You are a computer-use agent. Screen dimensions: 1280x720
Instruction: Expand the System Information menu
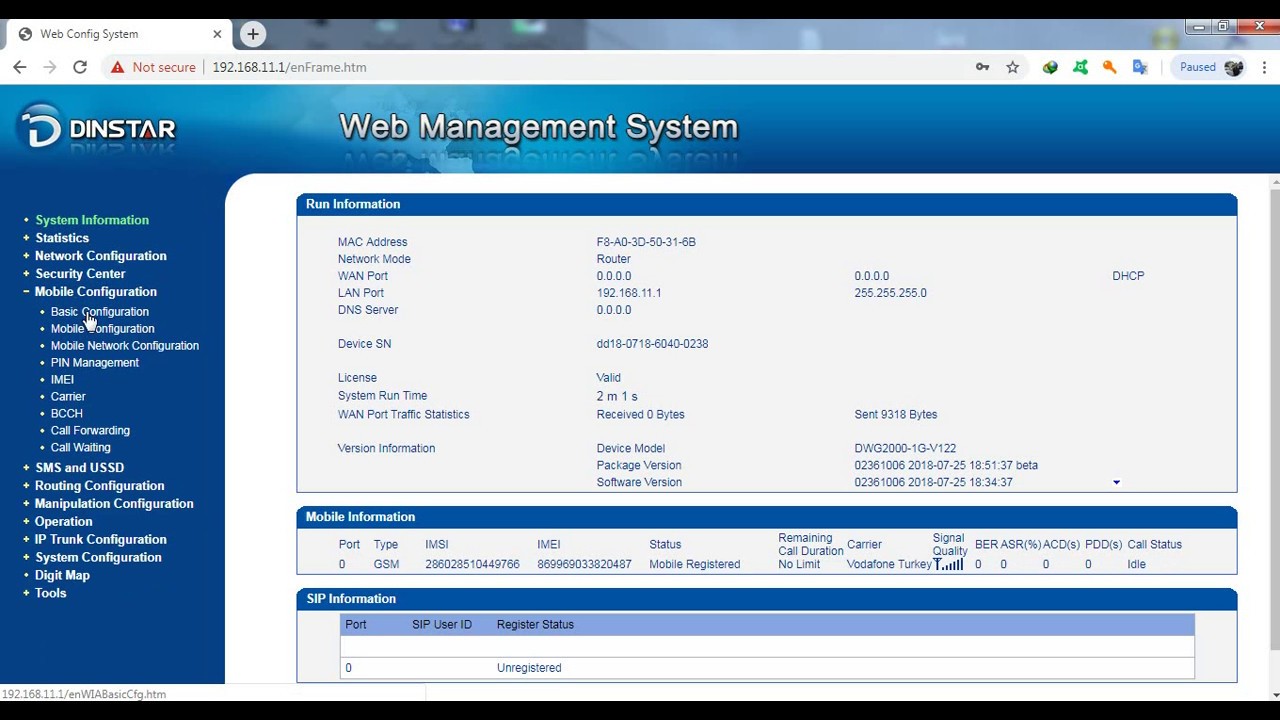(x=92, y=220)
